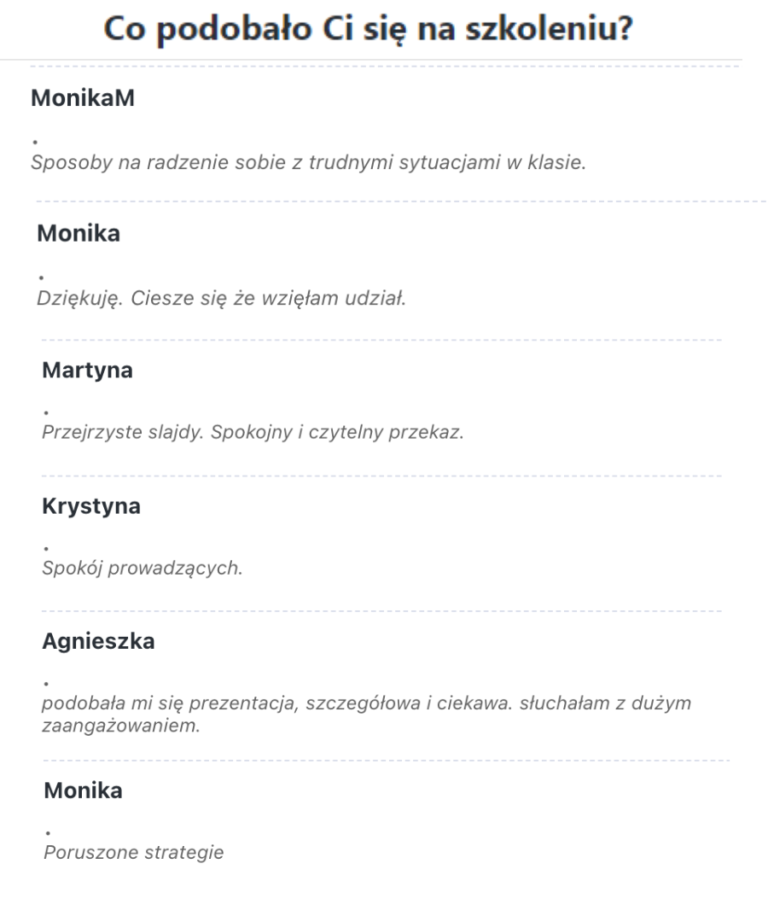The height and width of the screenshot is (922, 768).
Task: Click the dot above "Poruszone strategie"
Action: pyautogui.click(x=48, y=832)
